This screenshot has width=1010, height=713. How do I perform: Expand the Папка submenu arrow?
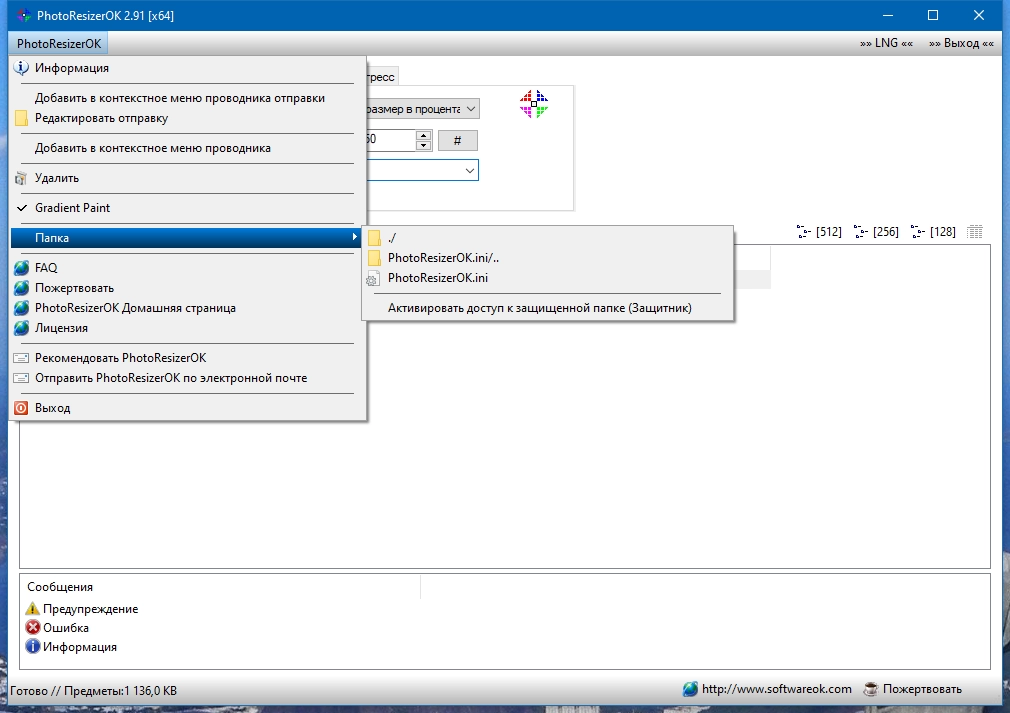354,238
